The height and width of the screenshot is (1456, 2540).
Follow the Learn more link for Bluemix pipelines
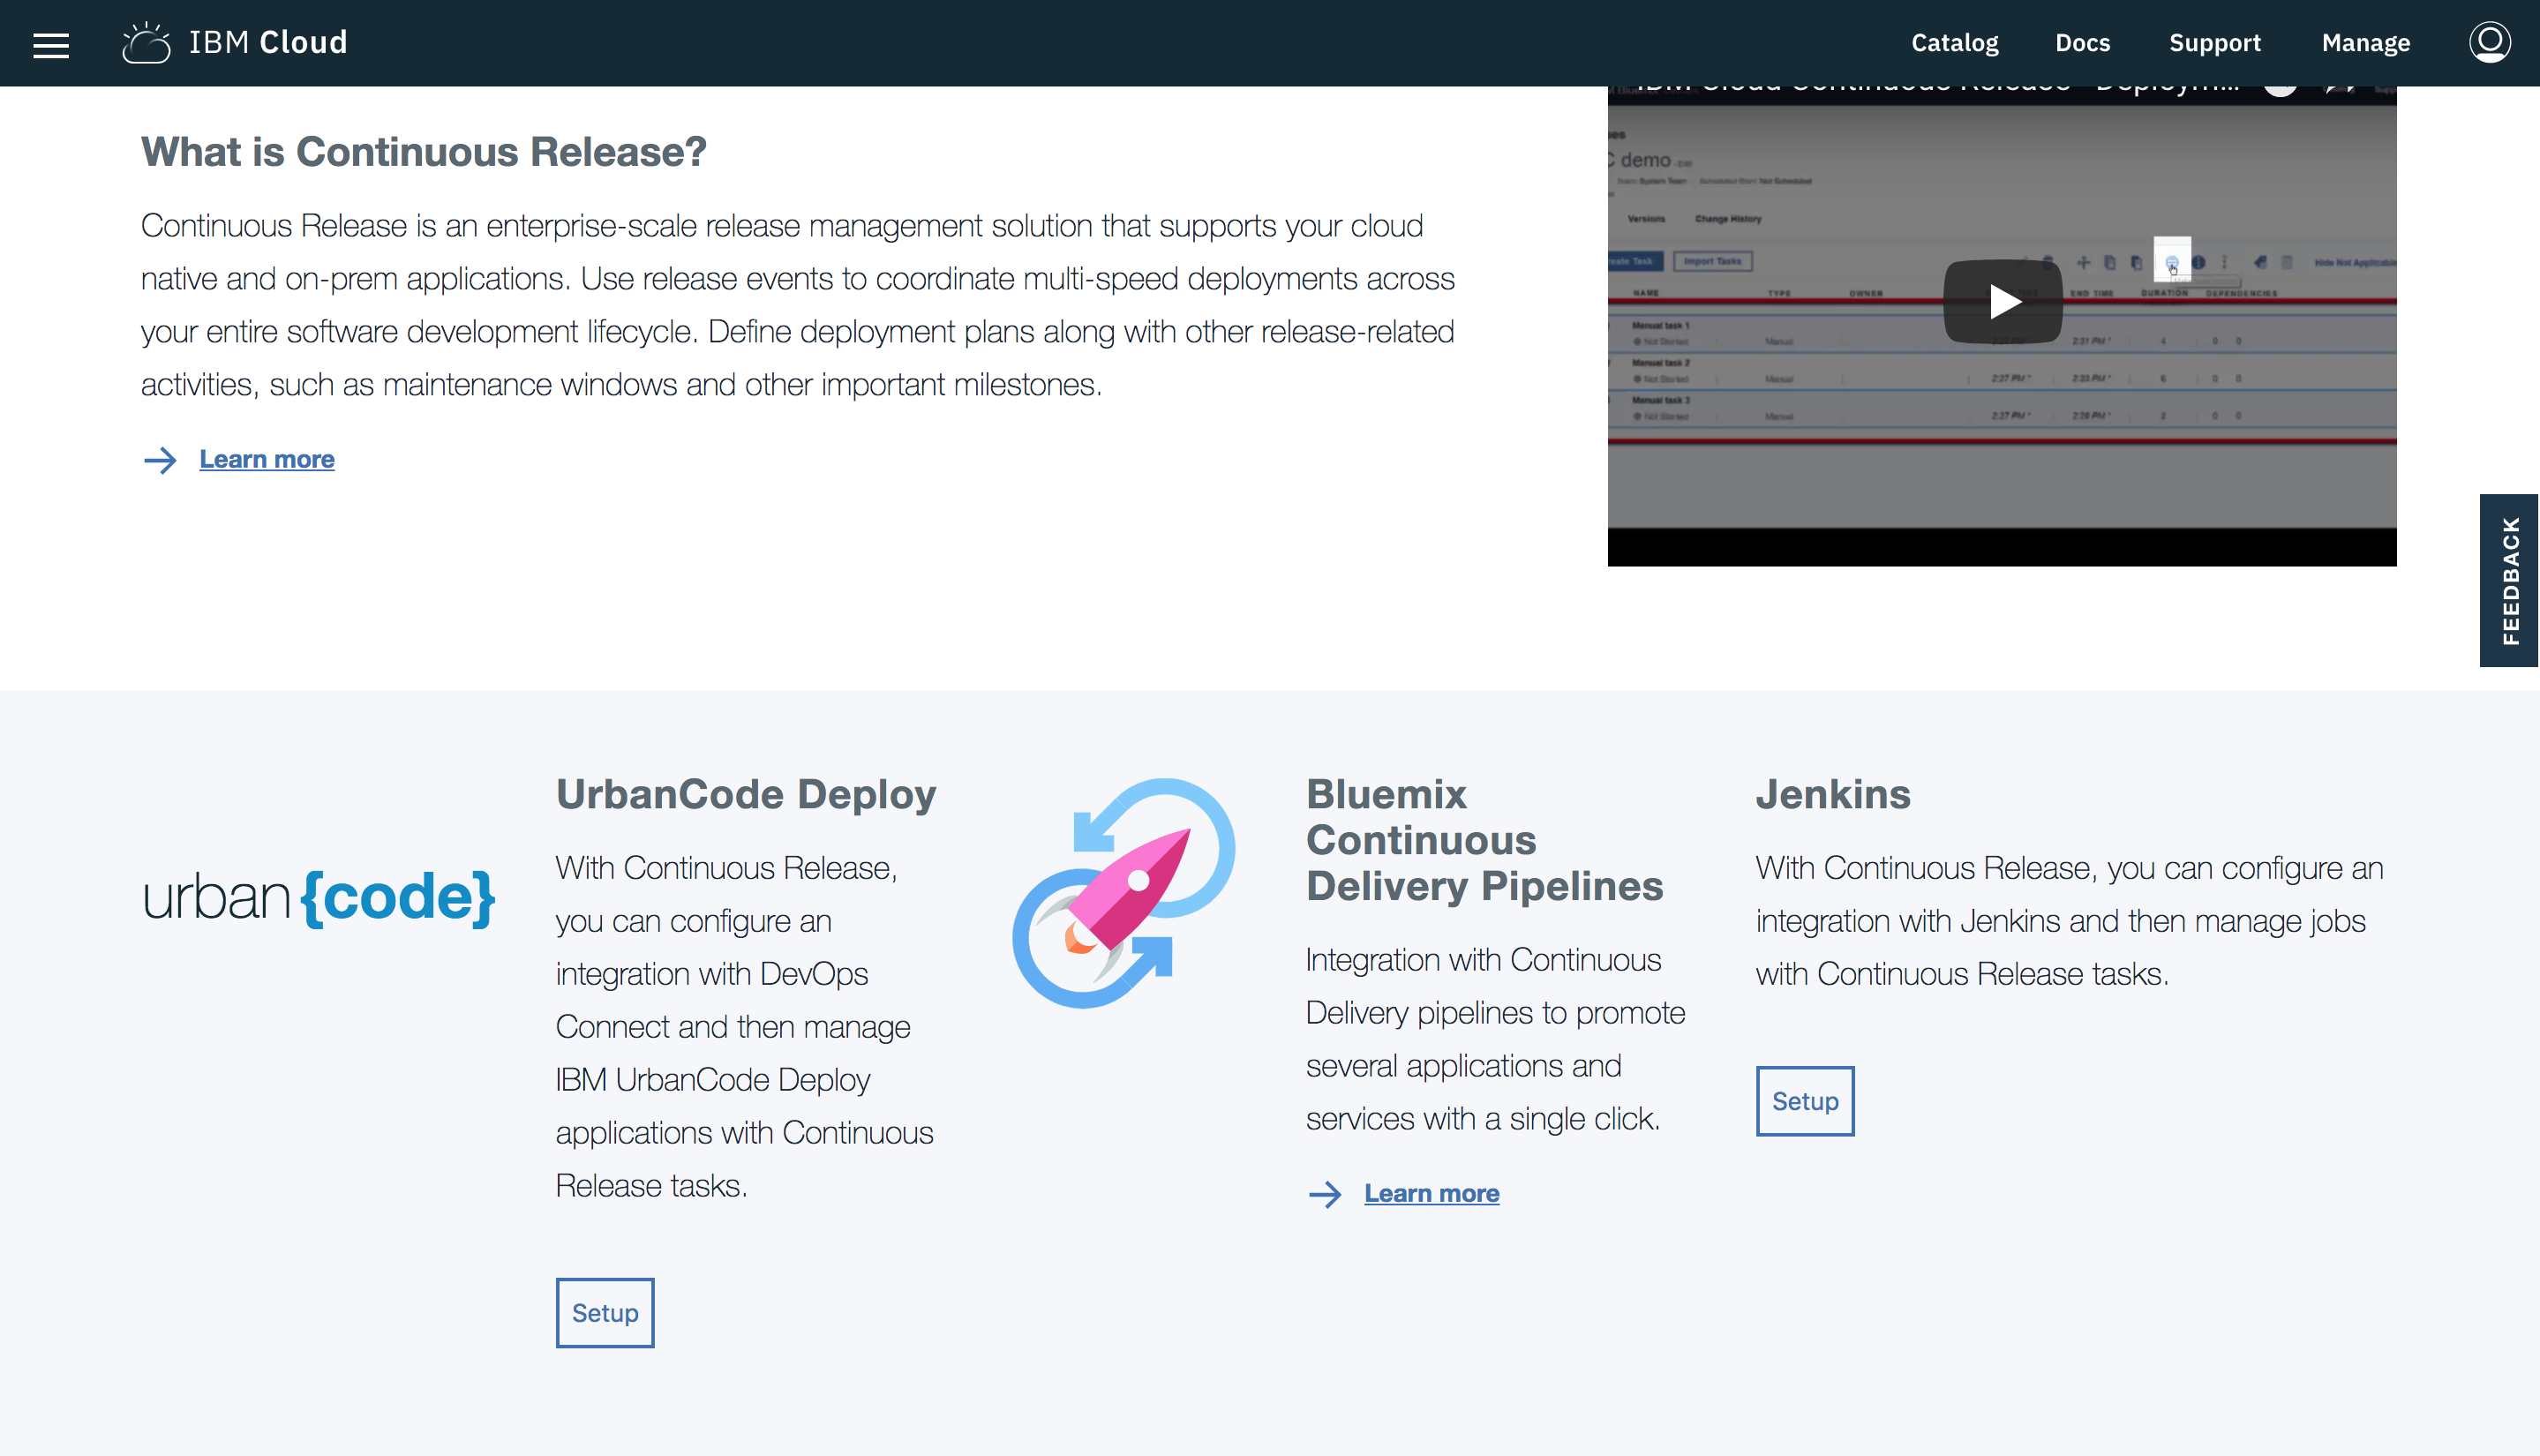(x=1431, y=1194)
